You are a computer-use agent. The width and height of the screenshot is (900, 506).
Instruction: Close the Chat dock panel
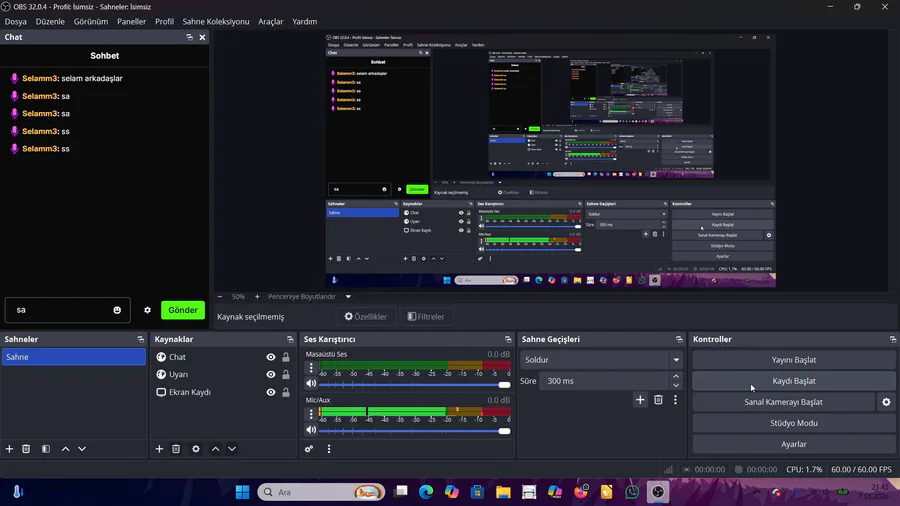202,37
